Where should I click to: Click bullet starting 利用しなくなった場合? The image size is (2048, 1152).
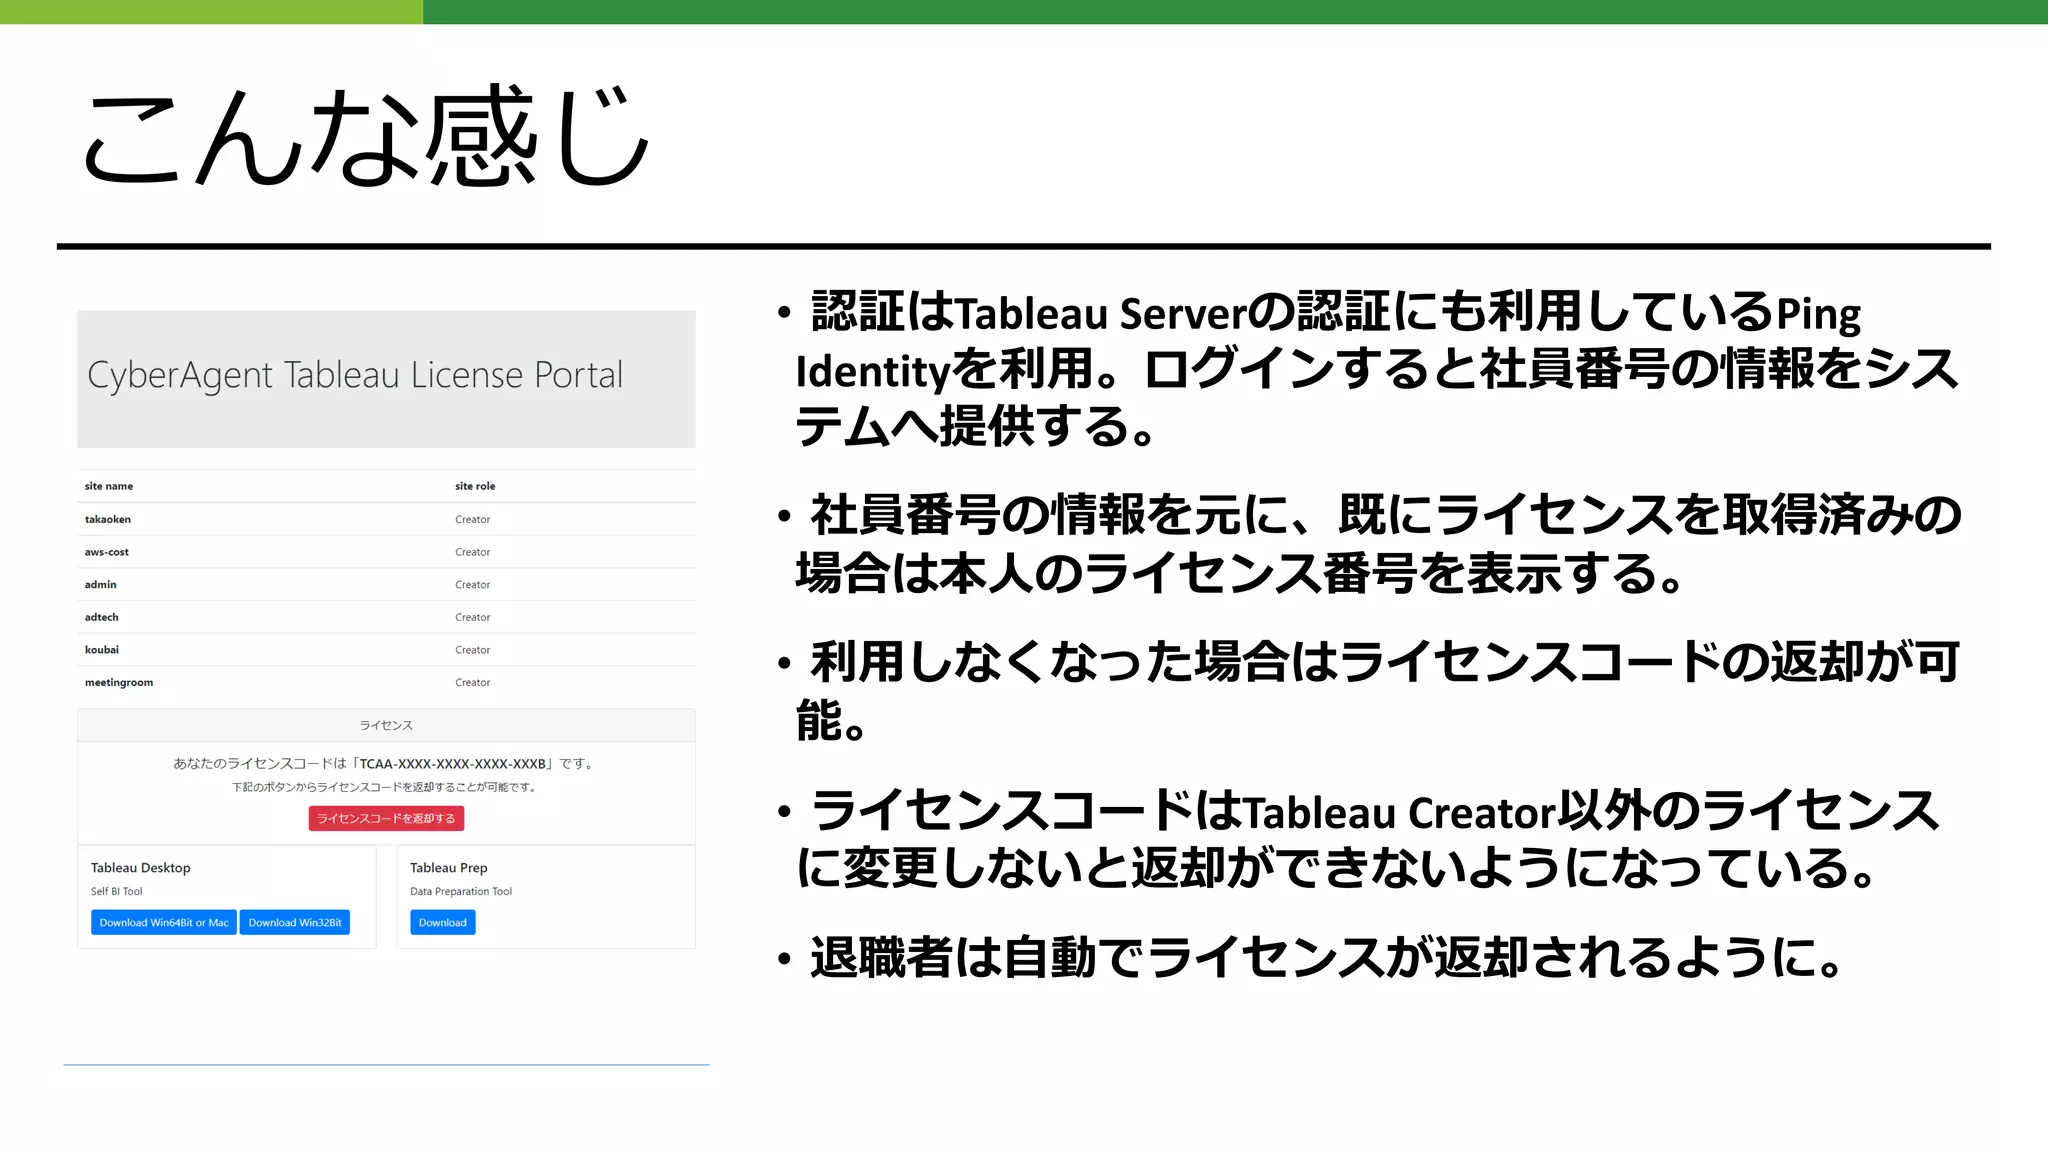1368,691
